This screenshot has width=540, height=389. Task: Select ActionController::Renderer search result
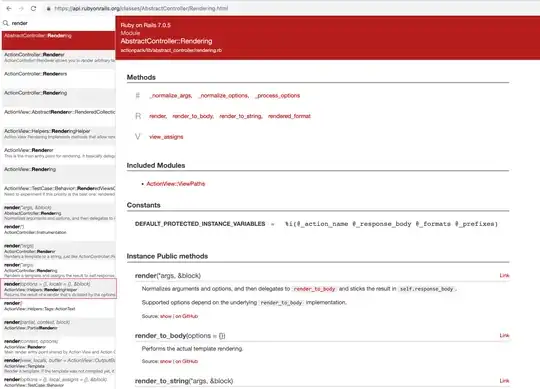(x=59, y=57)
